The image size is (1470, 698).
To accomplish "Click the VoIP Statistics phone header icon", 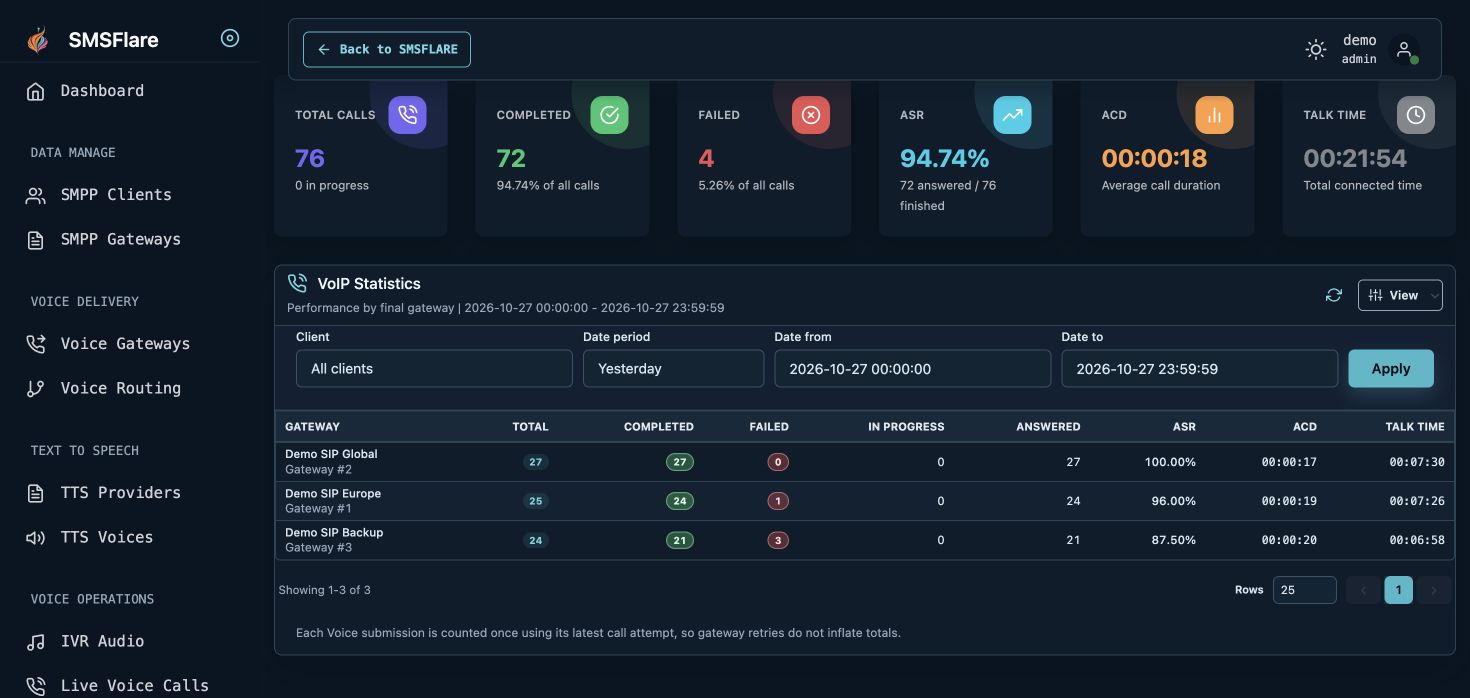I will click(297, 283).
